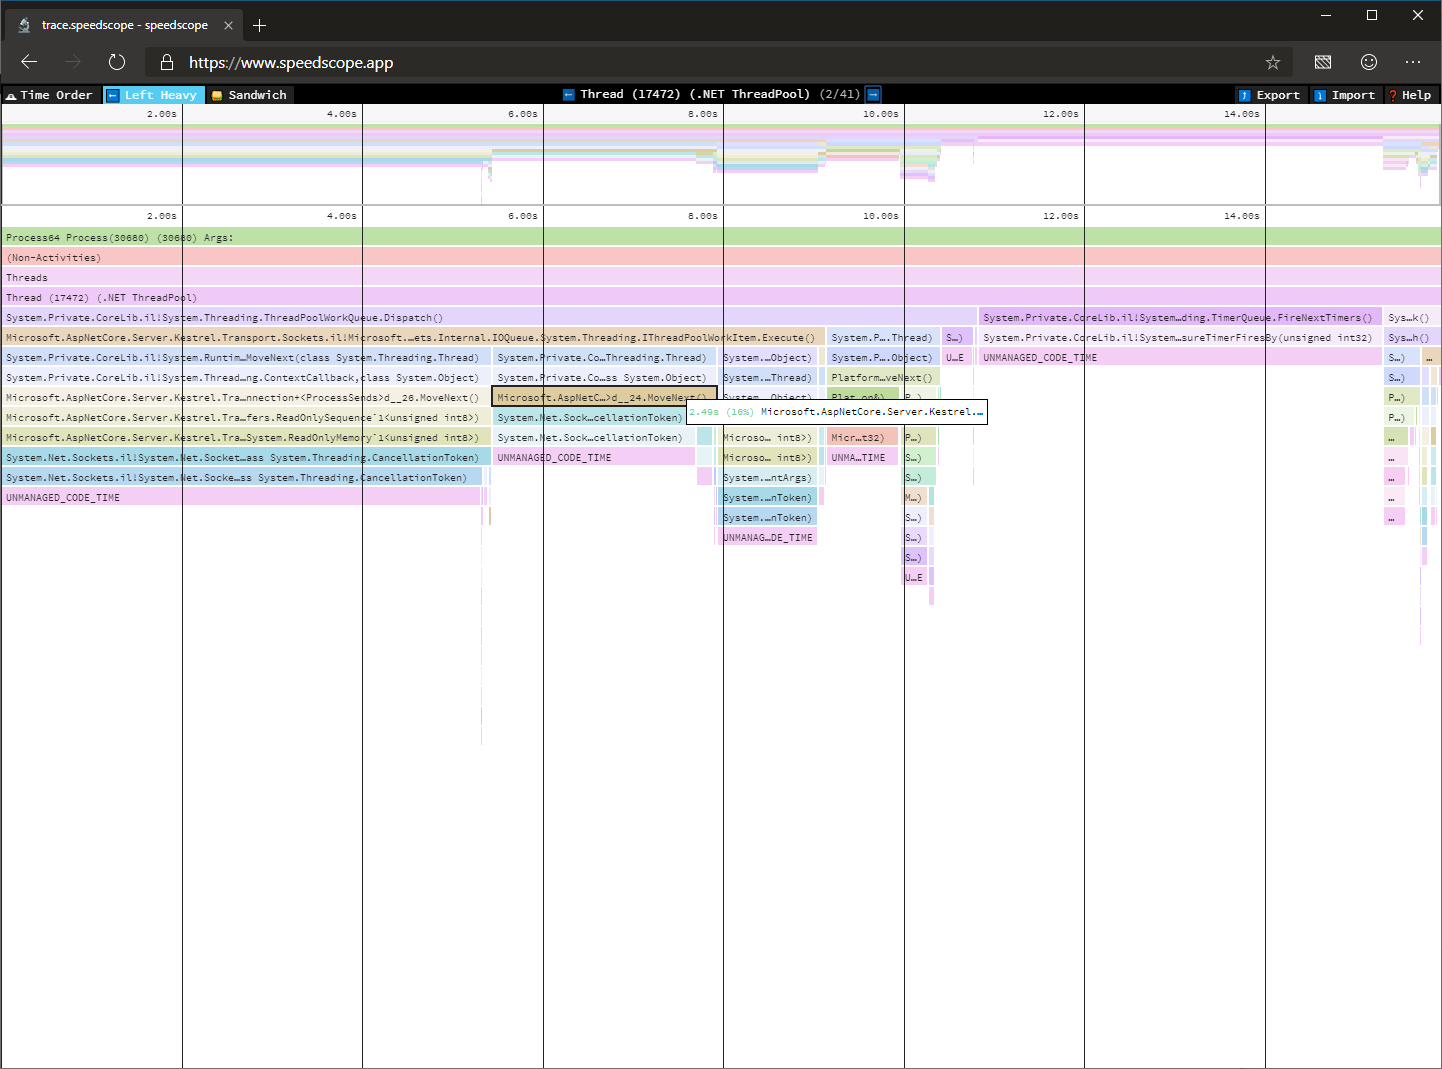The width and height of the screenshot is (1442, 1069).
Task: Minimize the browser window
Action: point(1326,15)
